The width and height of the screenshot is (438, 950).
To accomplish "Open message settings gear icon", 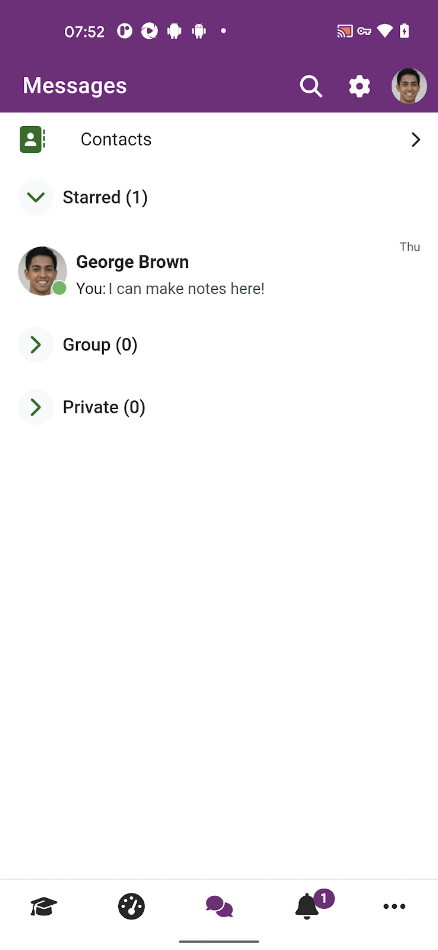I will [359, 87].
